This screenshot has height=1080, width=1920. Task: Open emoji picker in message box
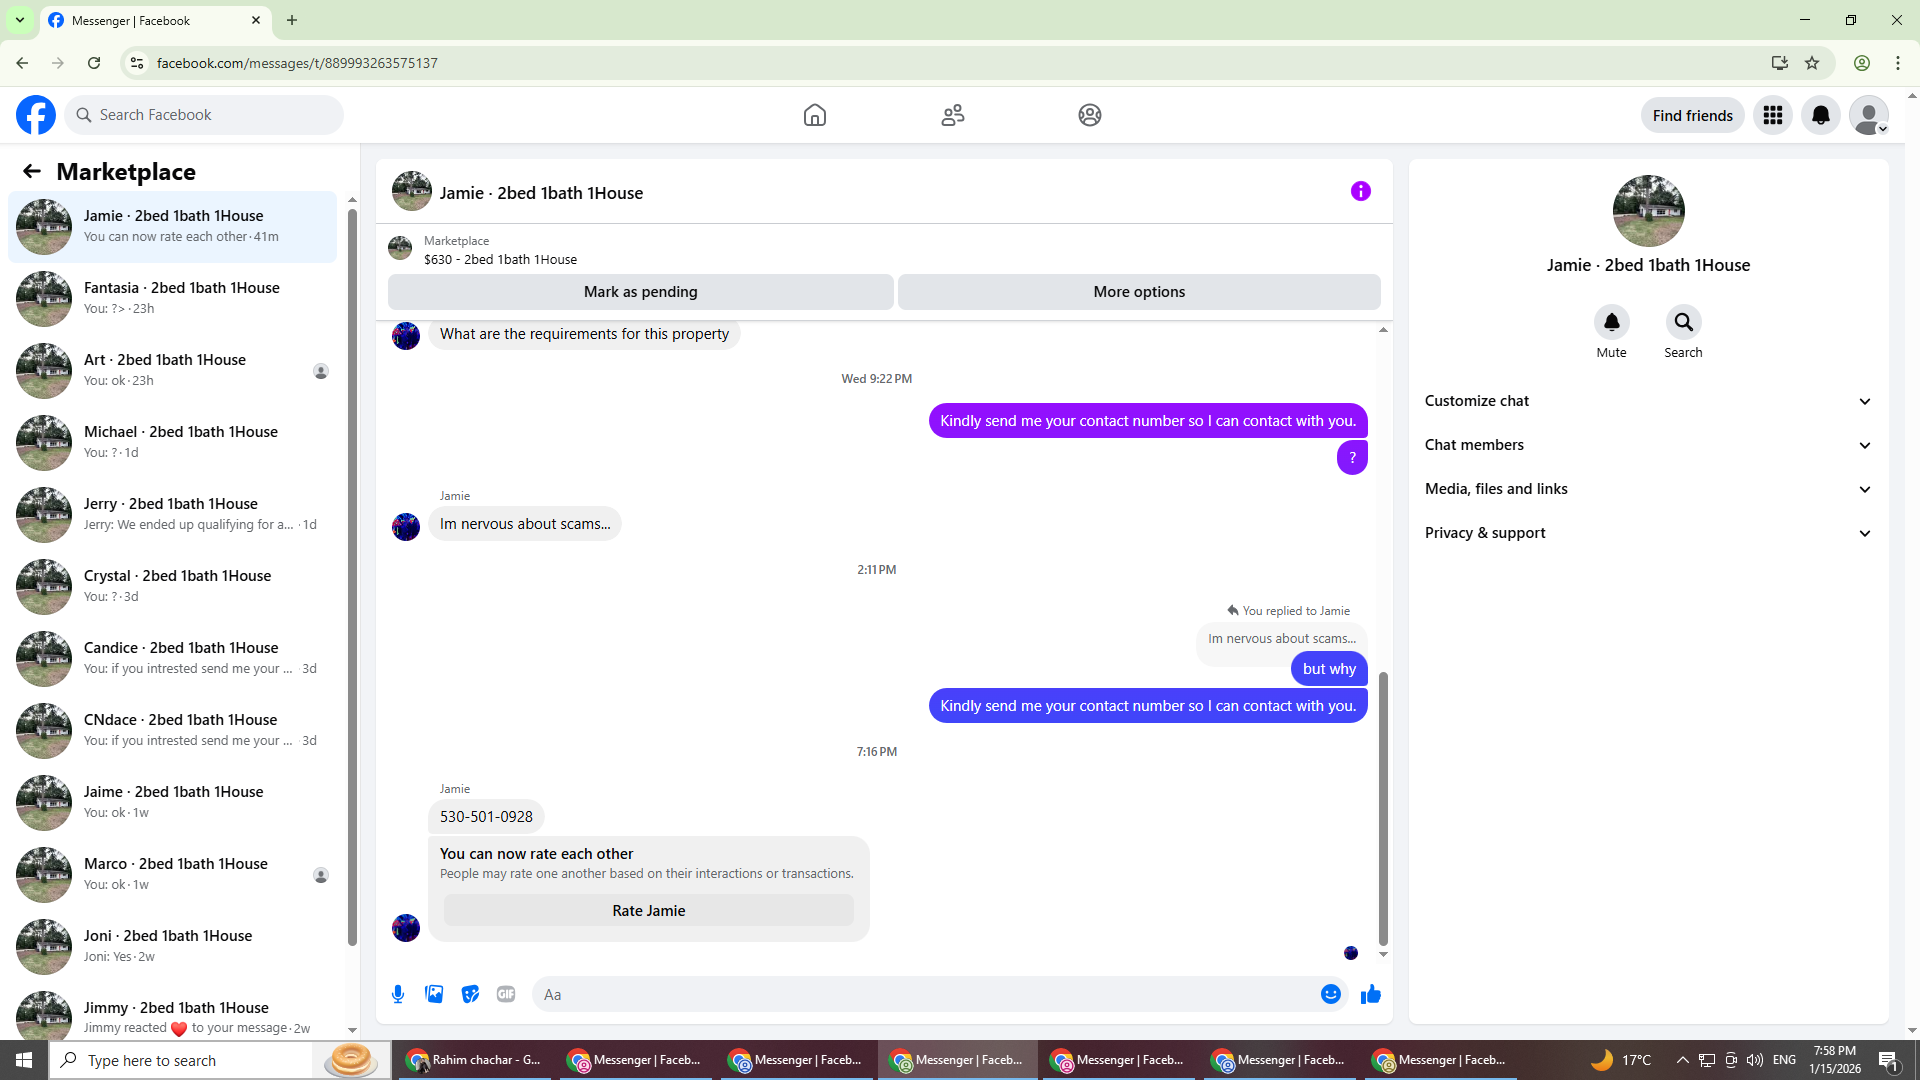(x=1330, y=994)
